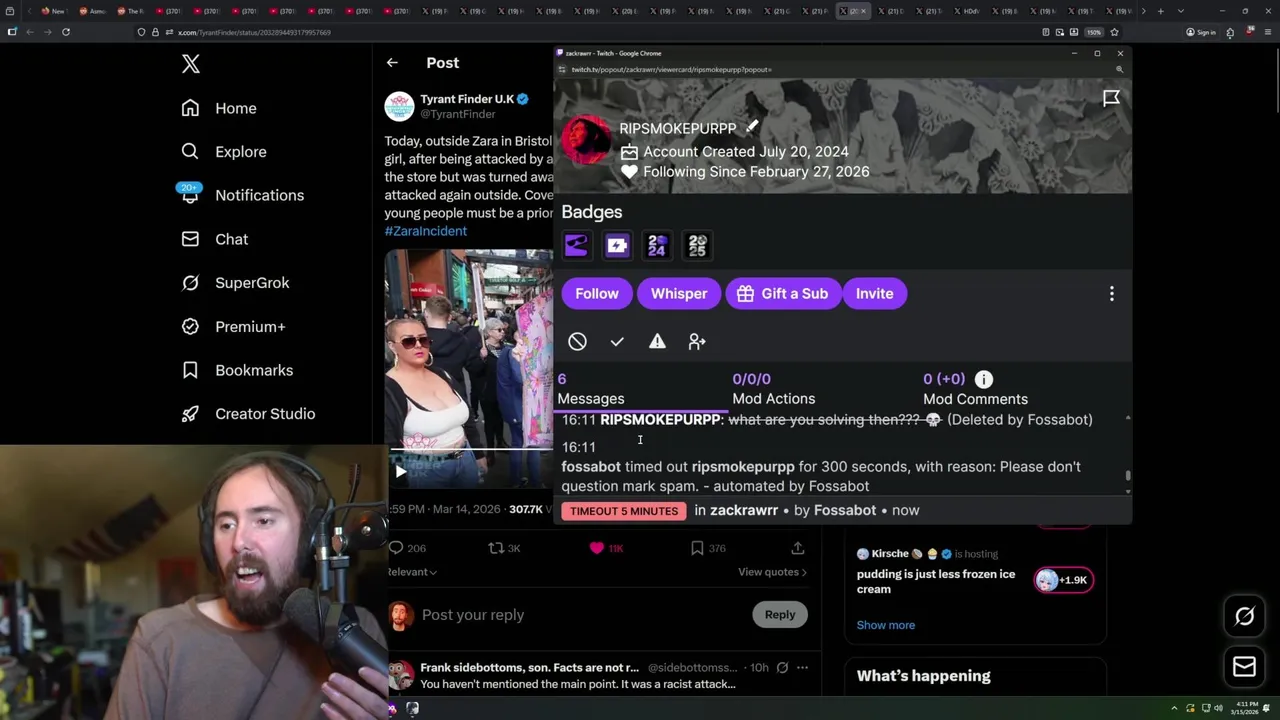Toggle the bookmark icon with 376 saves

[697, 548]
